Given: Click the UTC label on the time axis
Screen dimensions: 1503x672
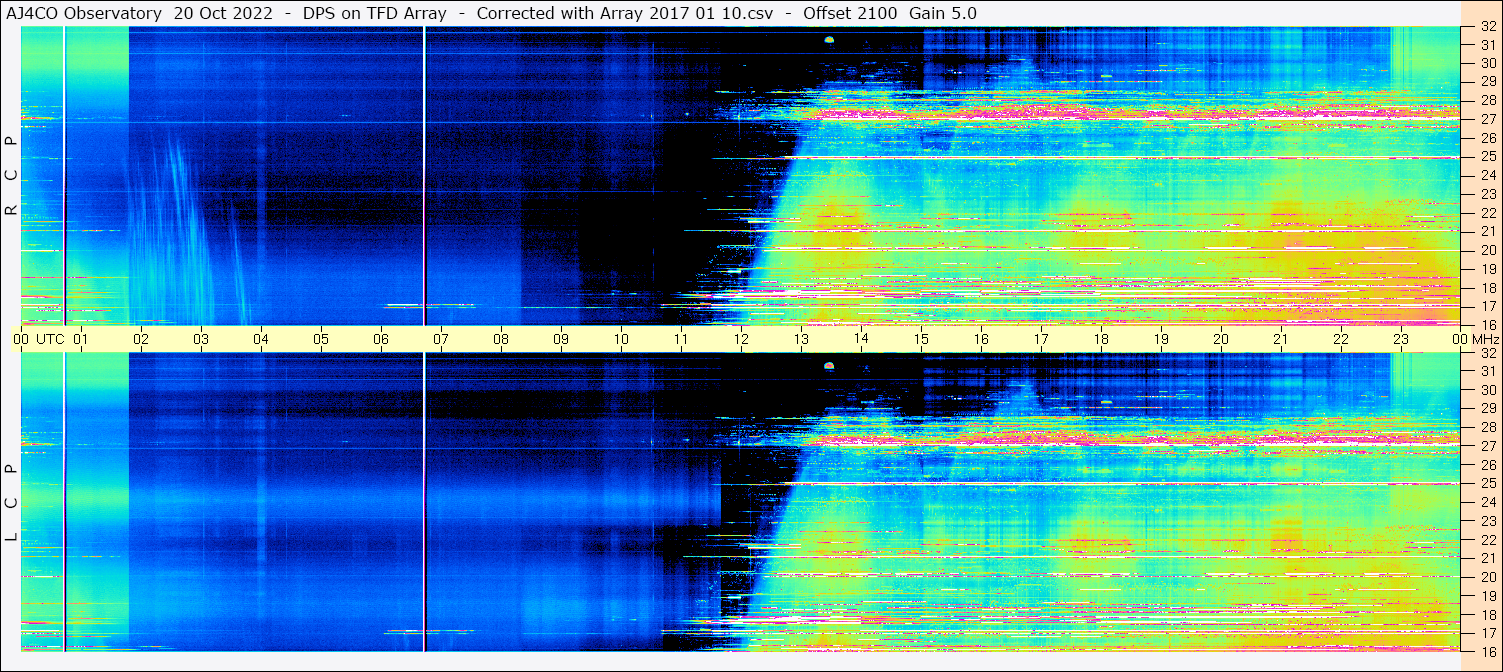Looking at the screenshot, I should click(50, 339).
